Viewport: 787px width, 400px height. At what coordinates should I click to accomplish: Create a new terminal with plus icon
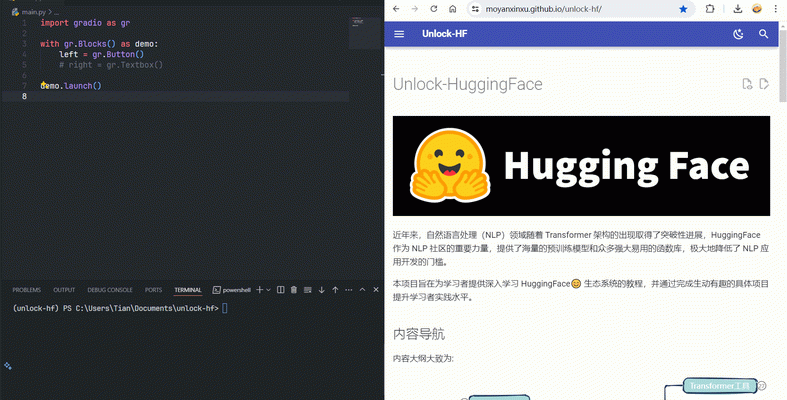coord(259,290)
